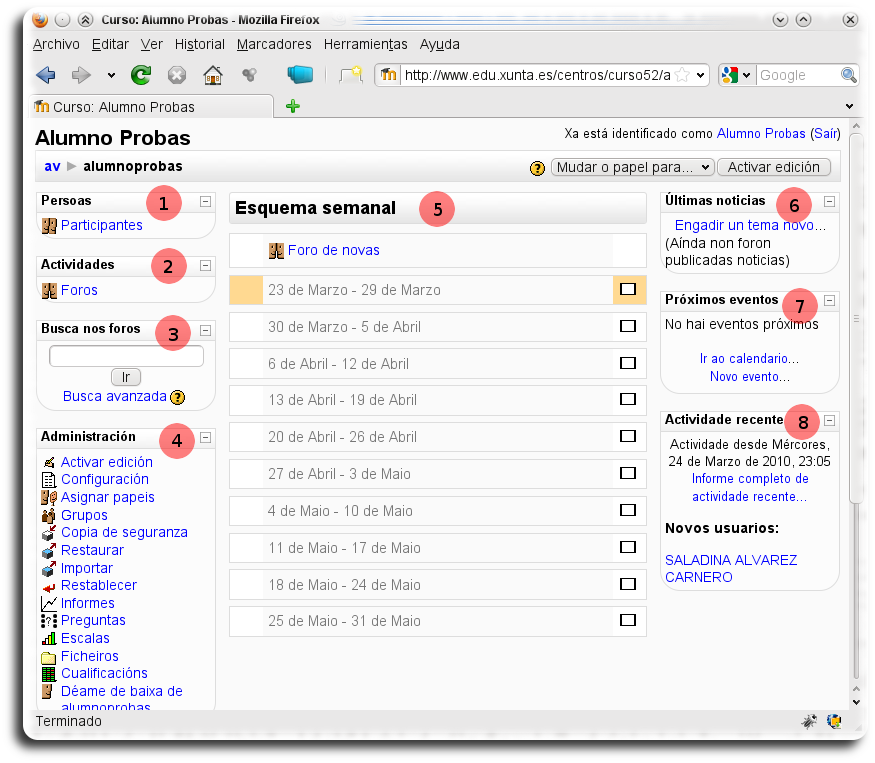Collapse the Últimas noticias block
875x763 pixels.
(x=828, y=201)
